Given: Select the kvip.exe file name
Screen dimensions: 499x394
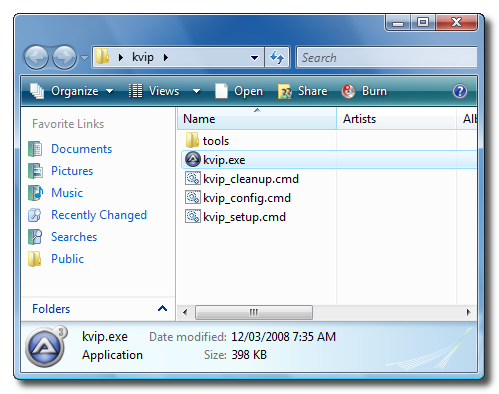Looking at the screenshot, I should pos(224,160).
